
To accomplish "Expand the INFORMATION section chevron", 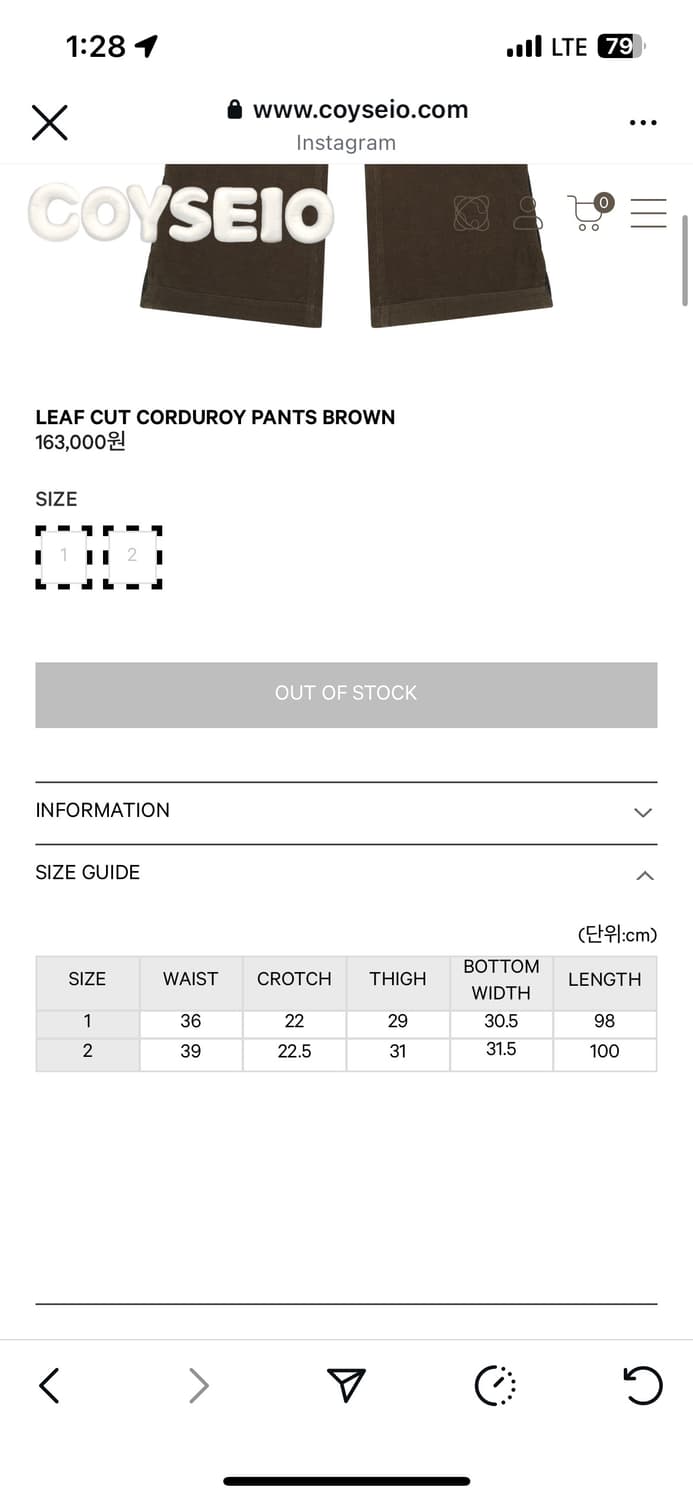I will [643, 812].
